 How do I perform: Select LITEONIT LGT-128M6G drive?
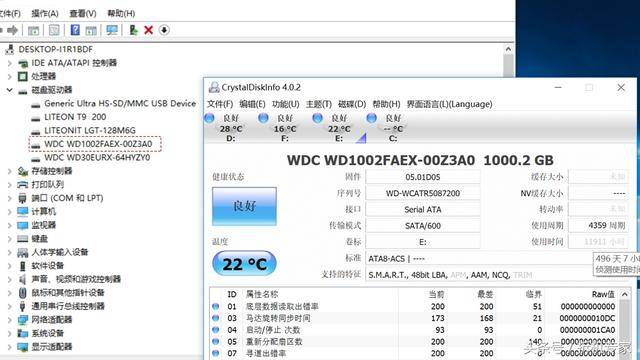[x=90, y=131]
